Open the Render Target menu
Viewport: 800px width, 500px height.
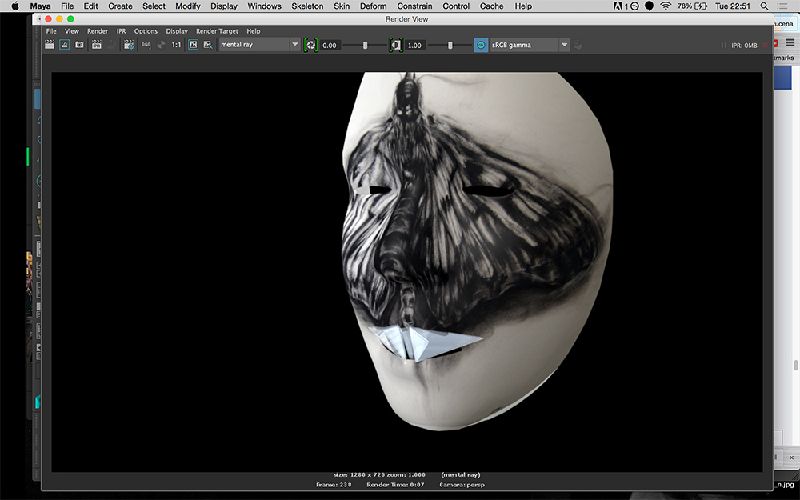[x=217, y=31]
